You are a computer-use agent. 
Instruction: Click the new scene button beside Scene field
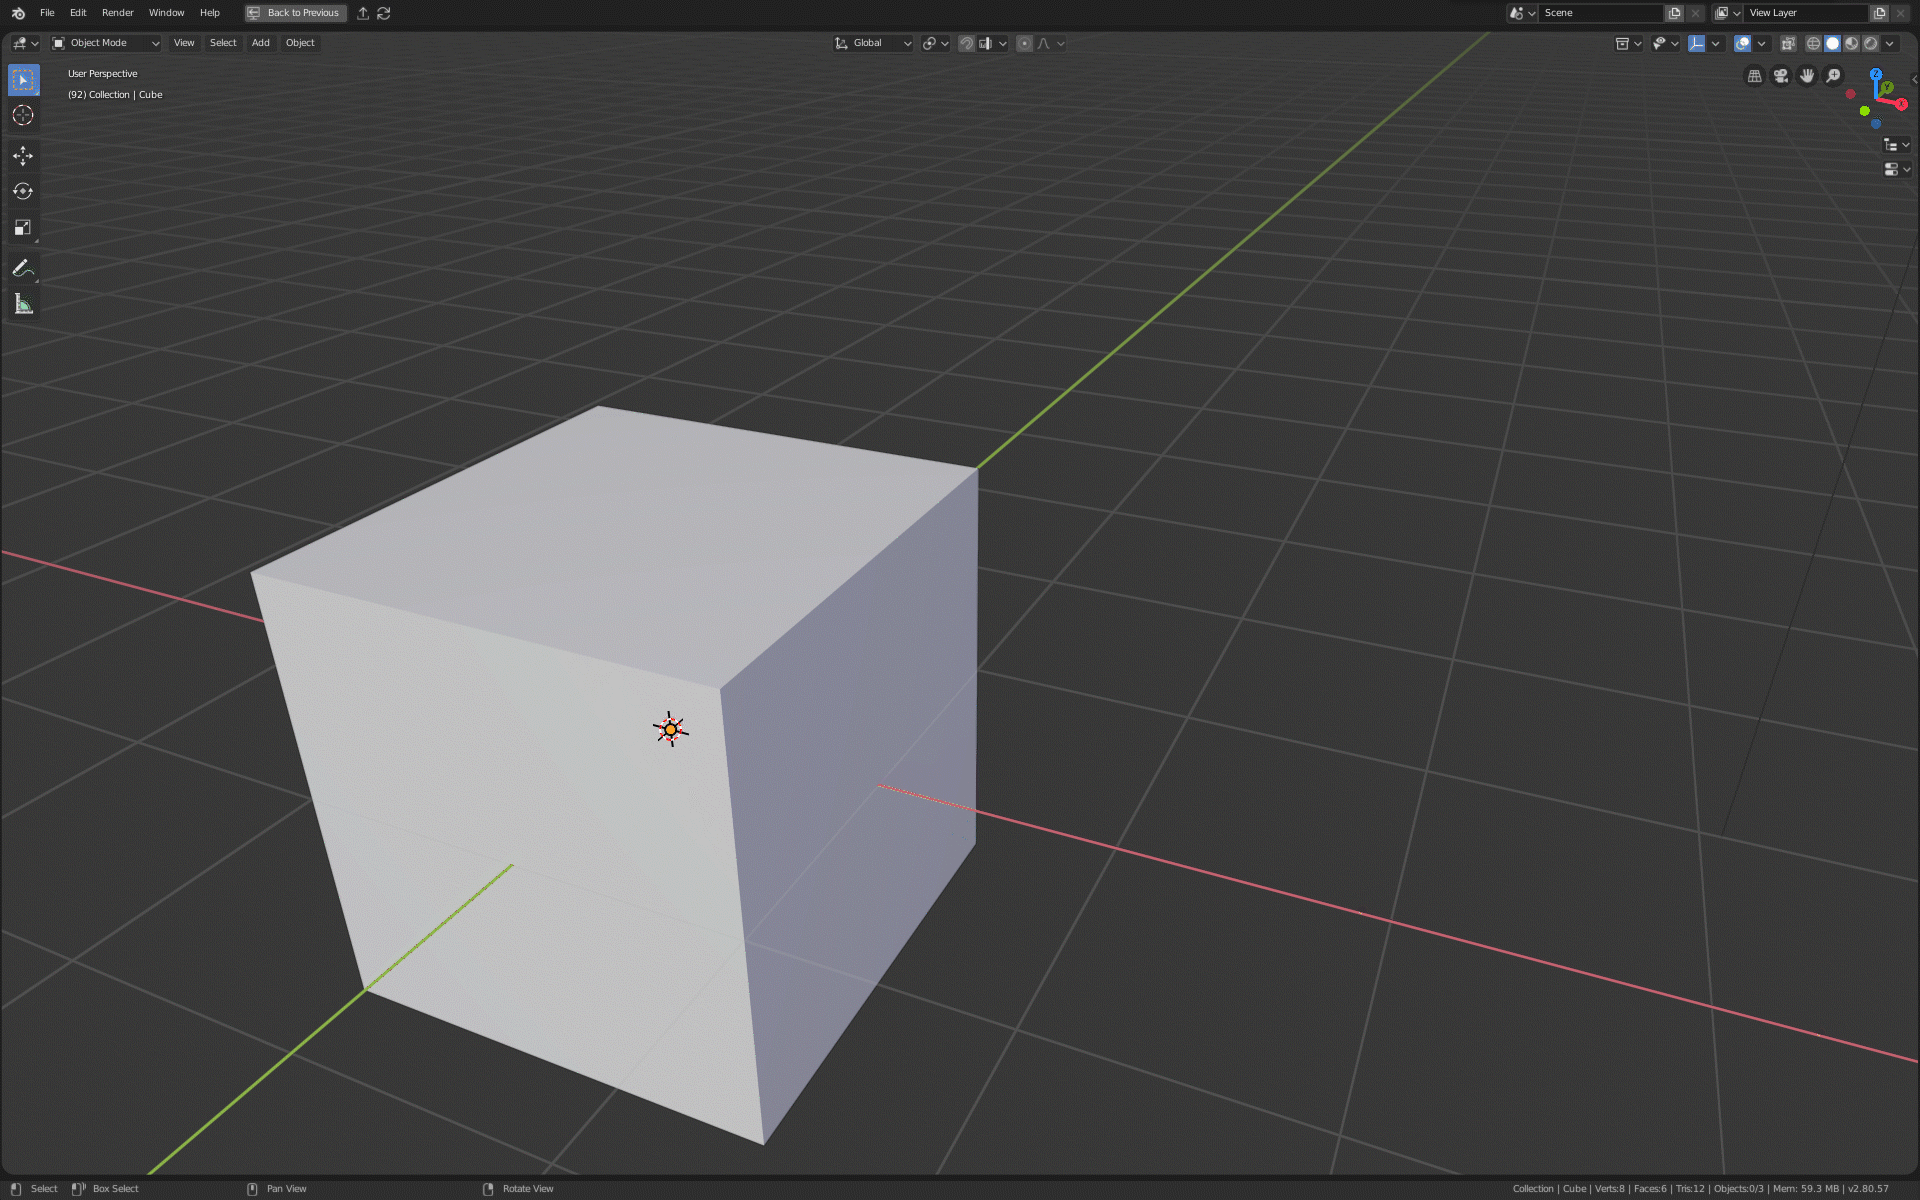pyautogui.click(x=1675, y=13)
